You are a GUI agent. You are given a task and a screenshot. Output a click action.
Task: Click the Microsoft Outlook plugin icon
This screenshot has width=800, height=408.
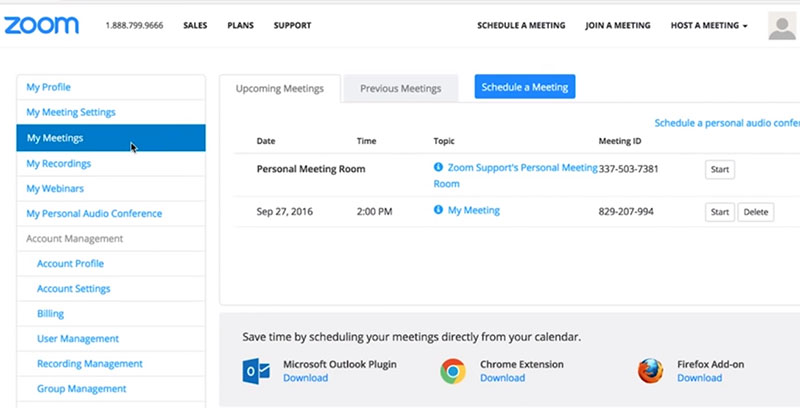click(x=257, y=371)
